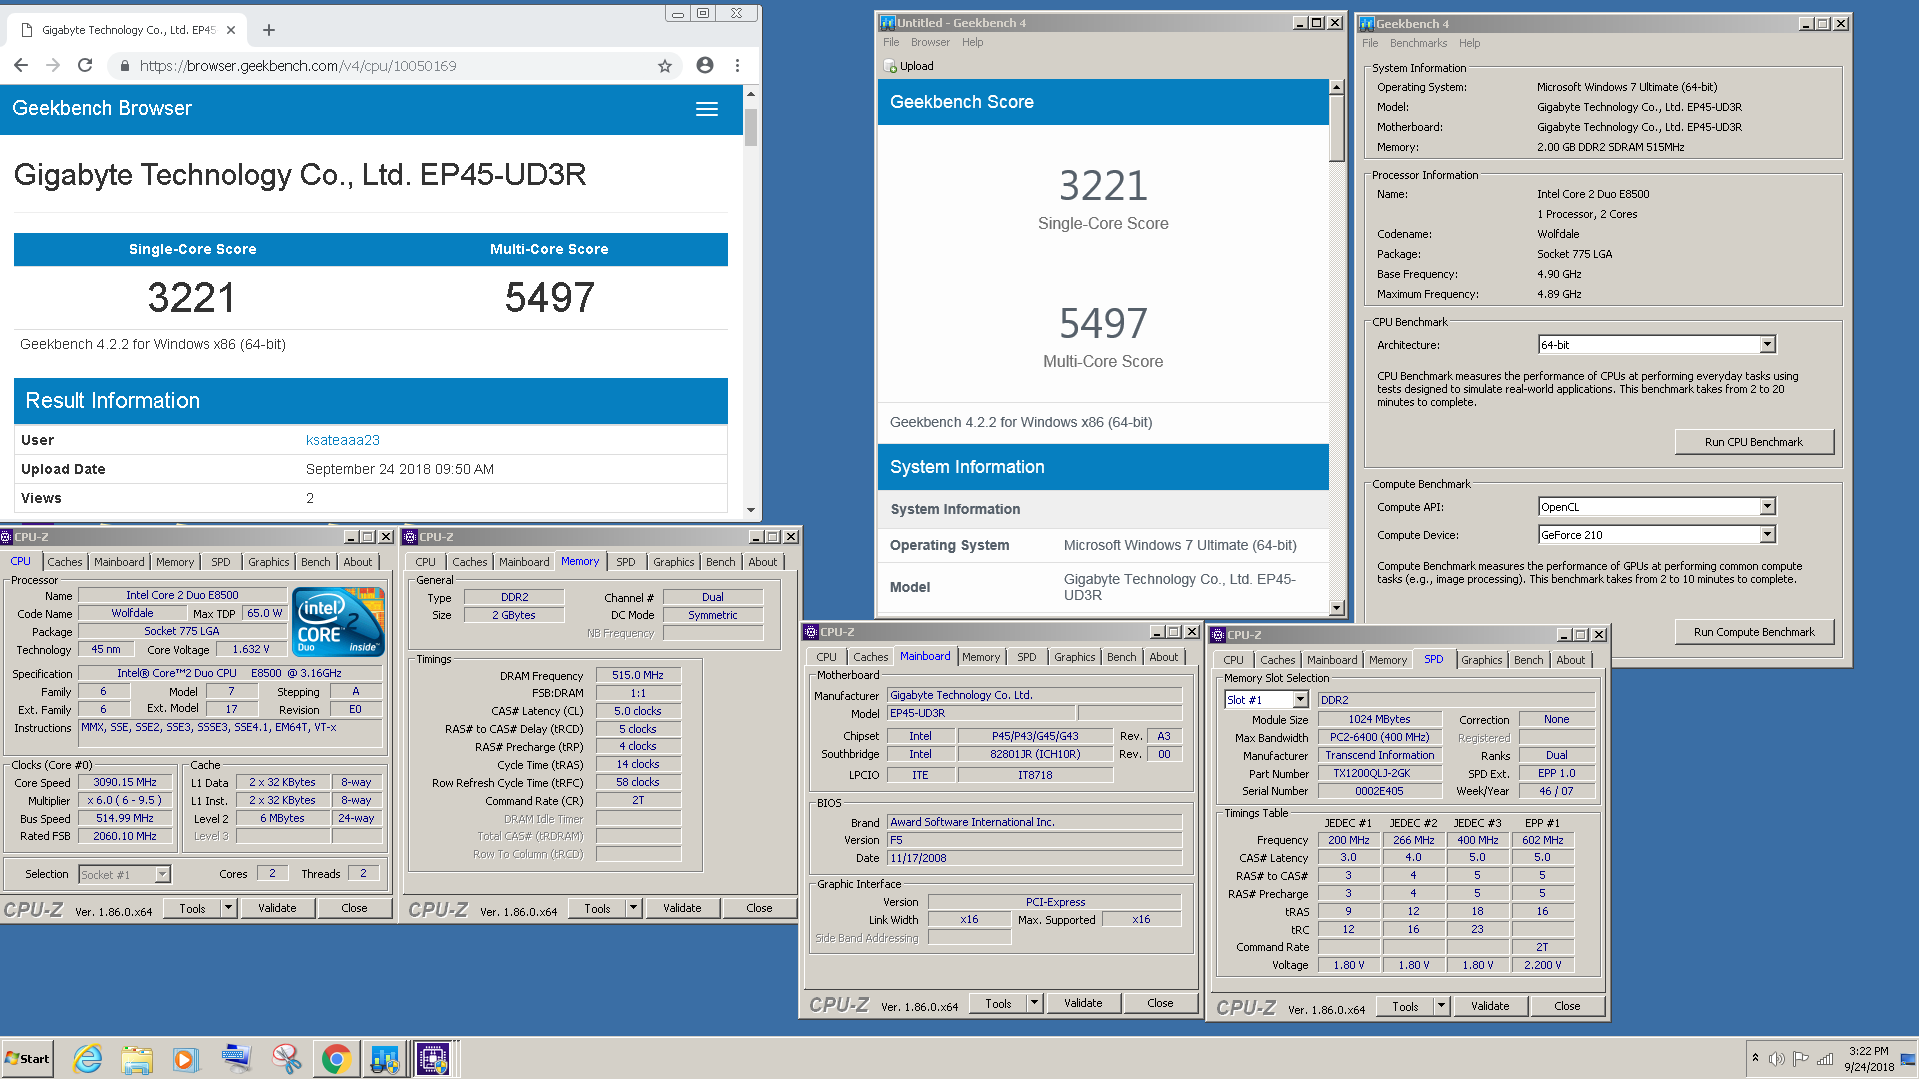Click the Run Compute Benchmark button

coord(1754,632)
